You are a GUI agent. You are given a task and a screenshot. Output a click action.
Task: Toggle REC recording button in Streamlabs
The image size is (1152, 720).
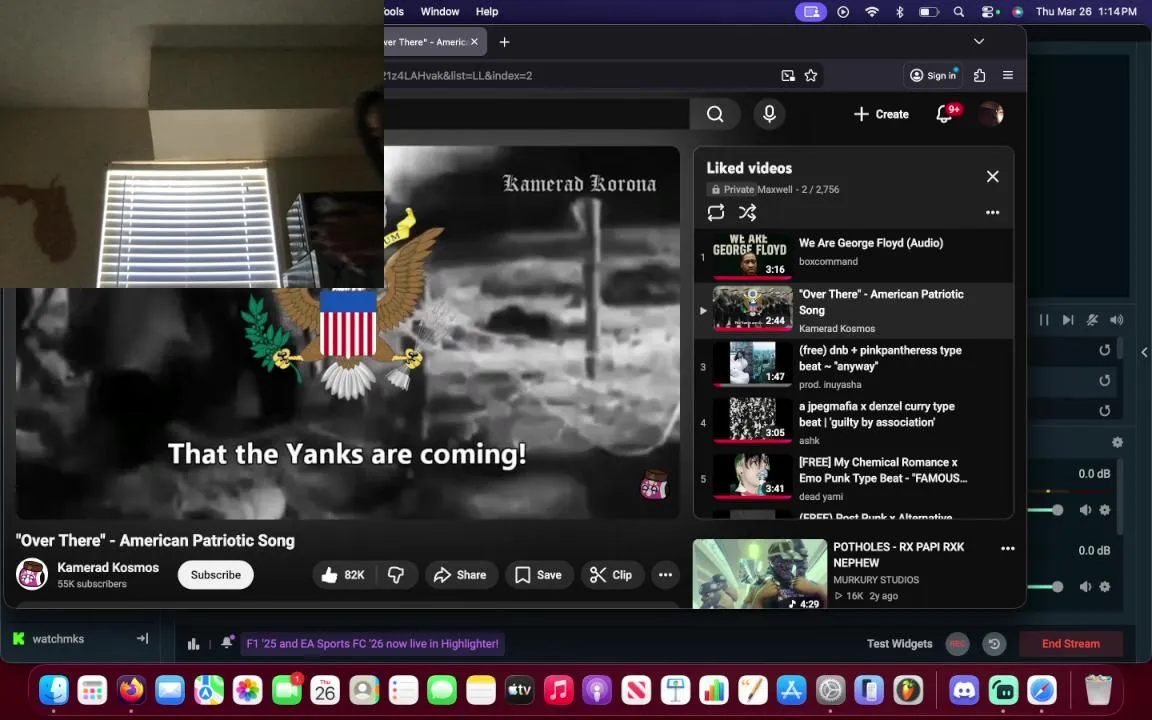click(x=957, y=644)
